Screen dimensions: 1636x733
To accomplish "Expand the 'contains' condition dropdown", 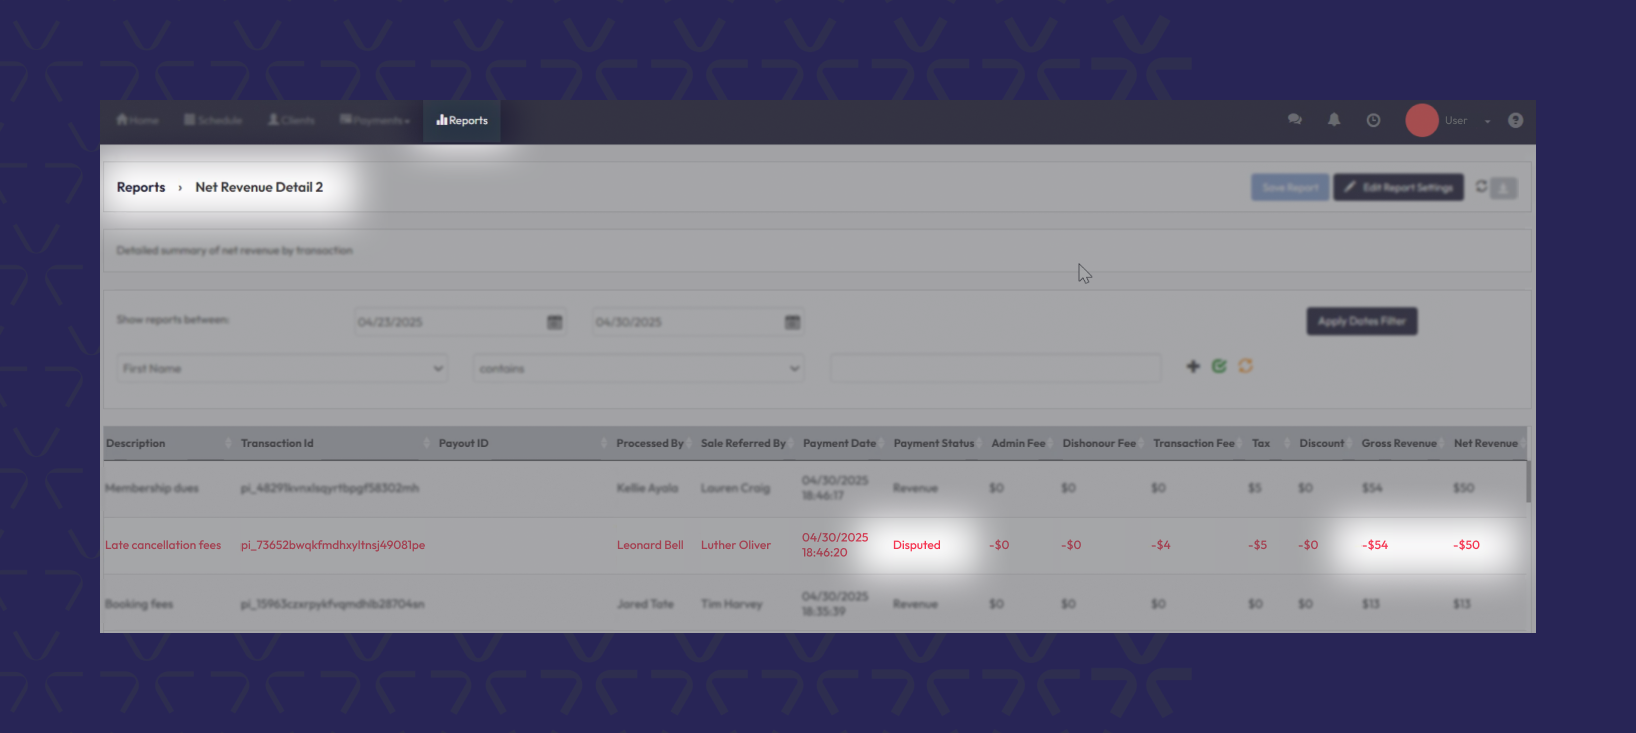I will (x=638, y=368).
